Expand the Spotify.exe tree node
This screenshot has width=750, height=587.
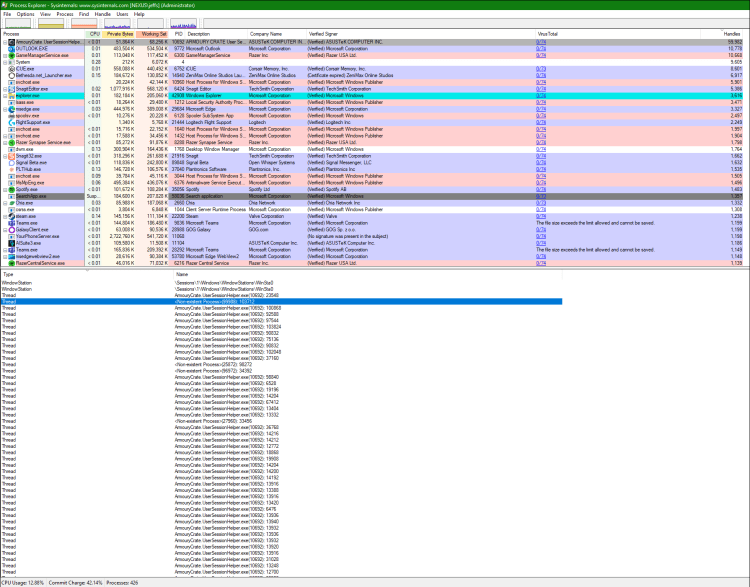point(5,189)
